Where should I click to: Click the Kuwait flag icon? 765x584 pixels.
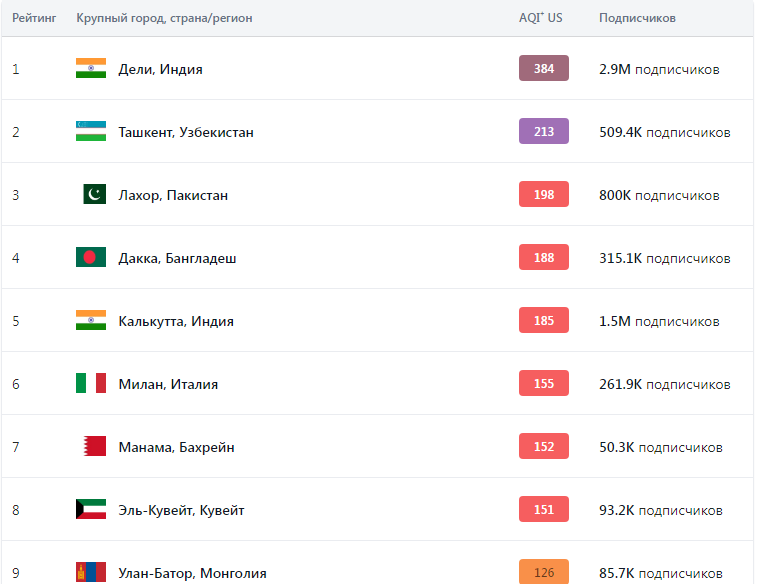point(91,510)
